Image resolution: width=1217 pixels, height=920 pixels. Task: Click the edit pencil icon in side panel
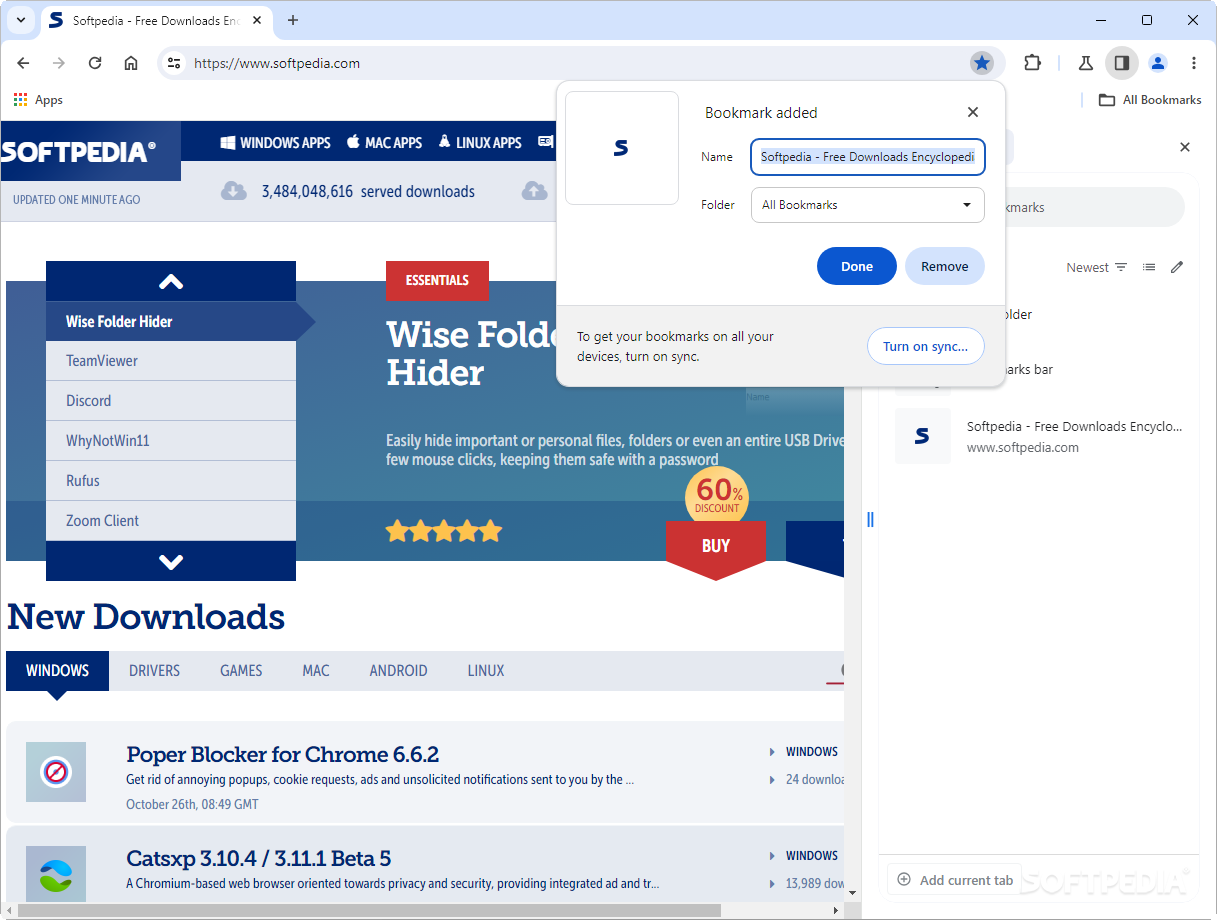[1177, 267]
